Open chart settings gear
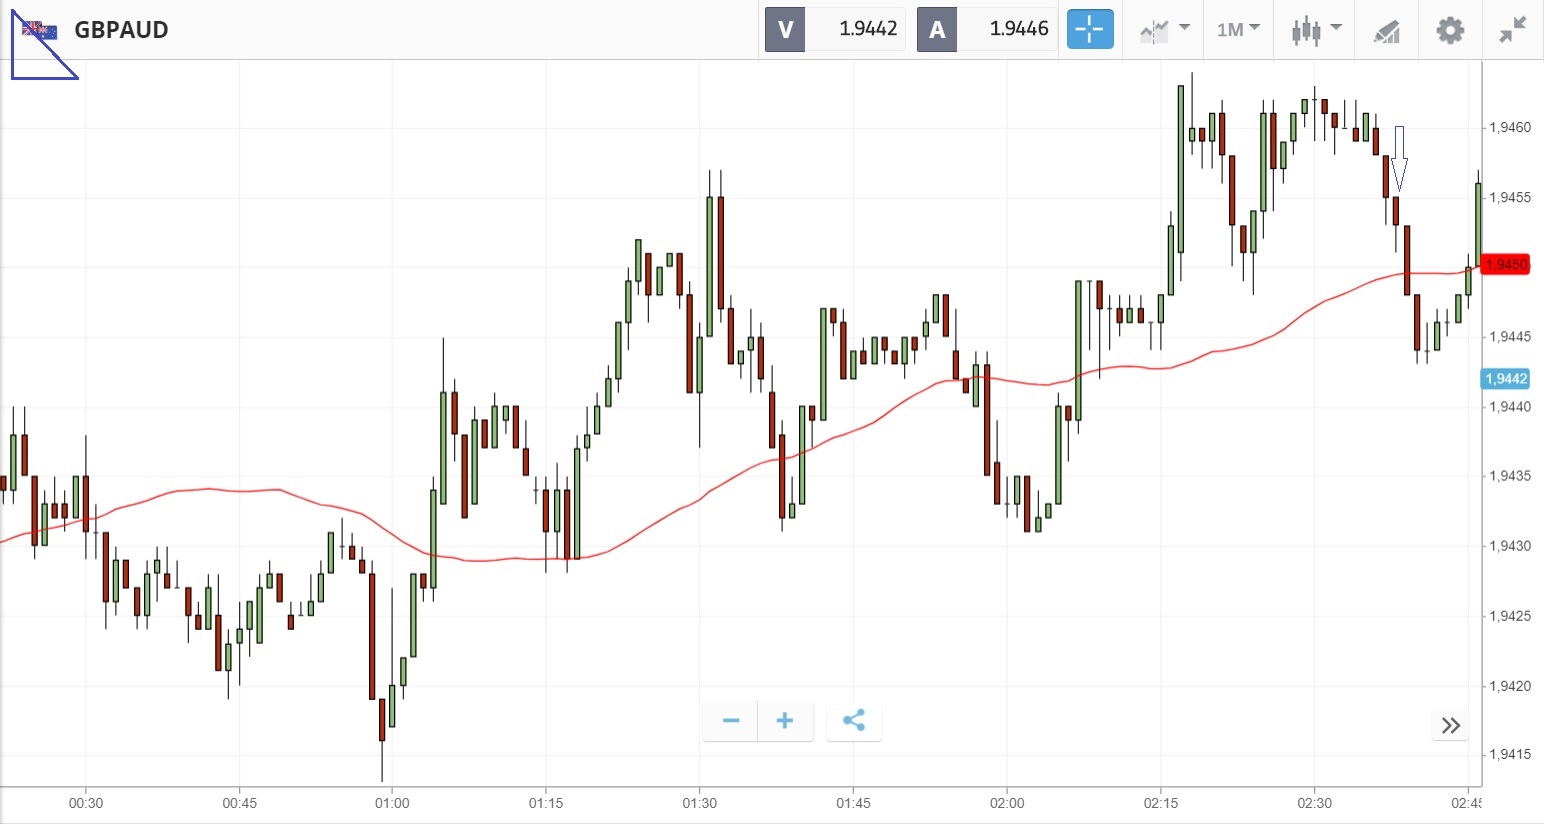This screenshot has height=824, width=1544. point(1450,30)
